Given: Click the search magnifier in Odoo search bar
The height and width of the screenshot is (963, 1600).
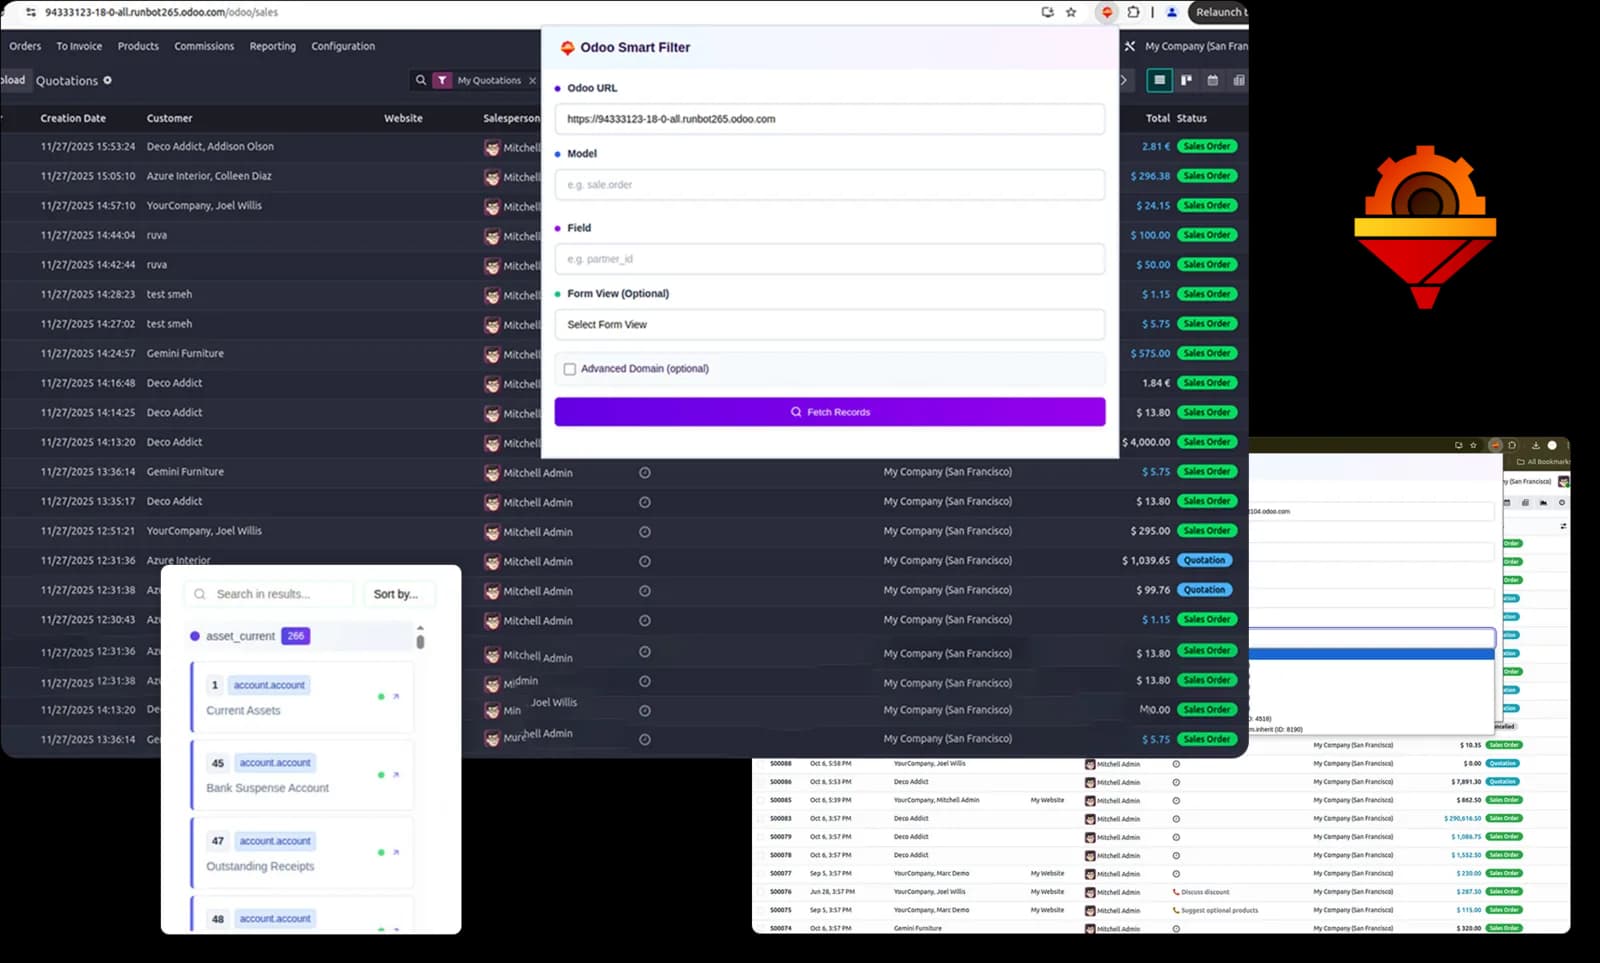Looking at the screenshot, I should 421,80.
